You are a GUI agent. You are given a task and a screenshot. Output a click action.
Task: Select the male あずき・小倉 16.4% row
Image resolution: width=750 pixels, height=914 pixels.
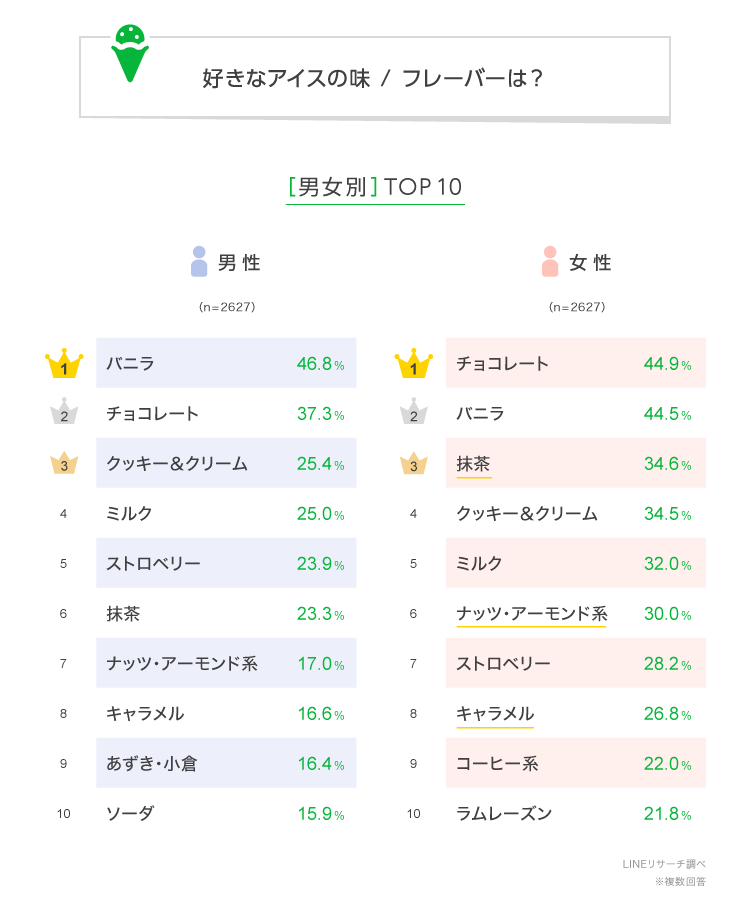[226, 763]
